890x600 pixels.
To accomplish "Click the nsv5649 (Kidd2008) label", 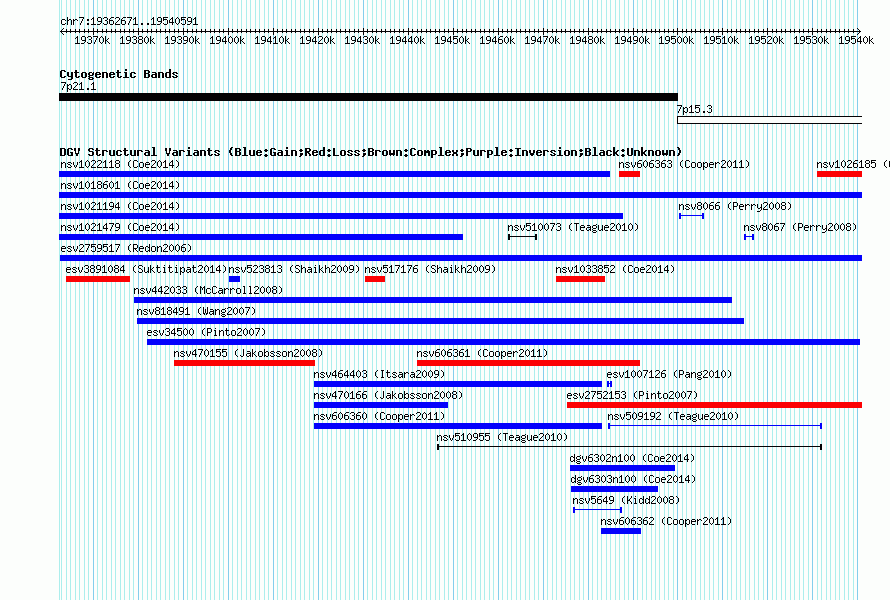I will pos(625,500).
